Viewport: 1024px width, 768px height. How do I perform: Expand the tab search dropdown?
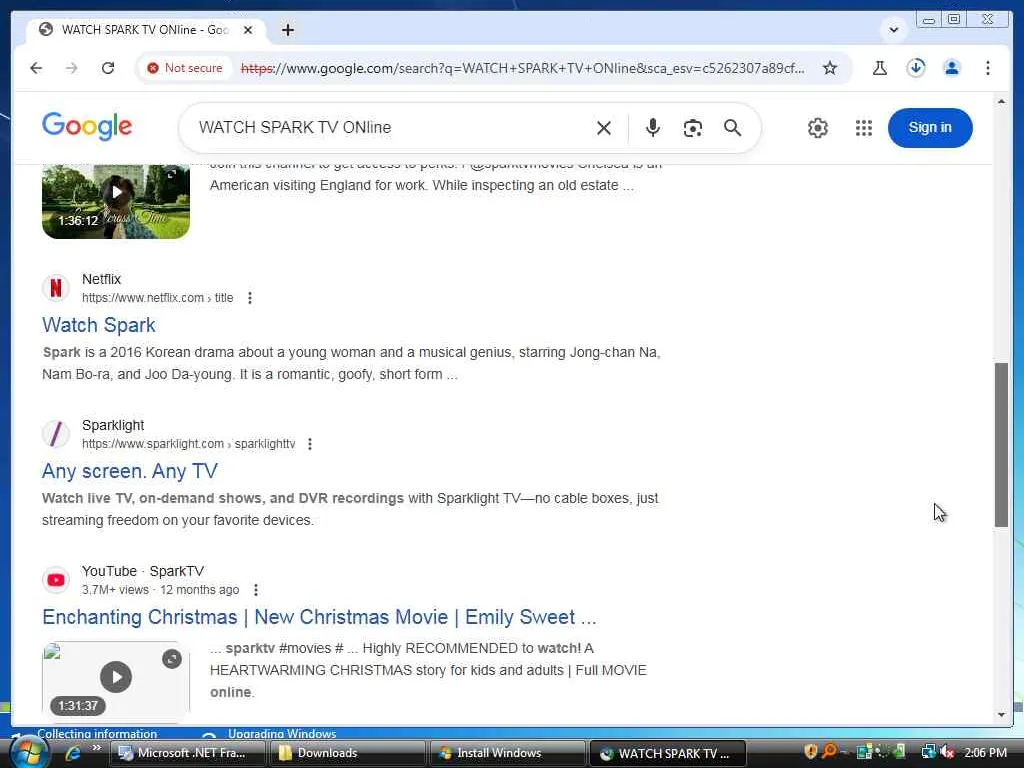click(893, 30)
